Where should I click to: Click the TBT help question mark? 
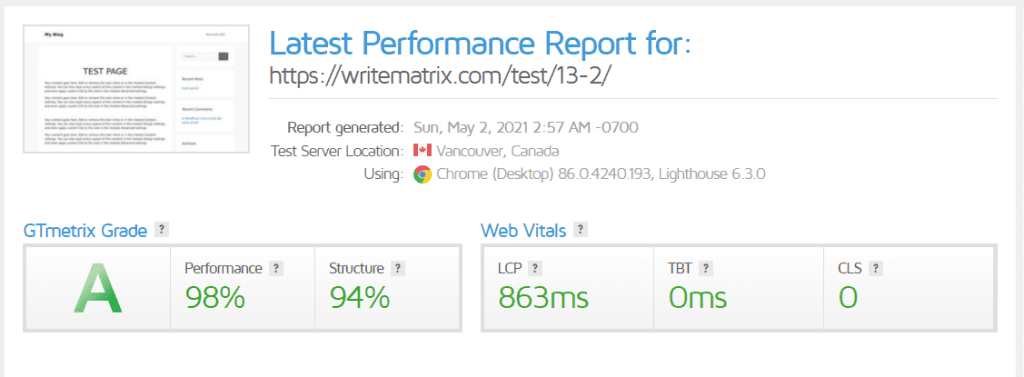(705, 268)
